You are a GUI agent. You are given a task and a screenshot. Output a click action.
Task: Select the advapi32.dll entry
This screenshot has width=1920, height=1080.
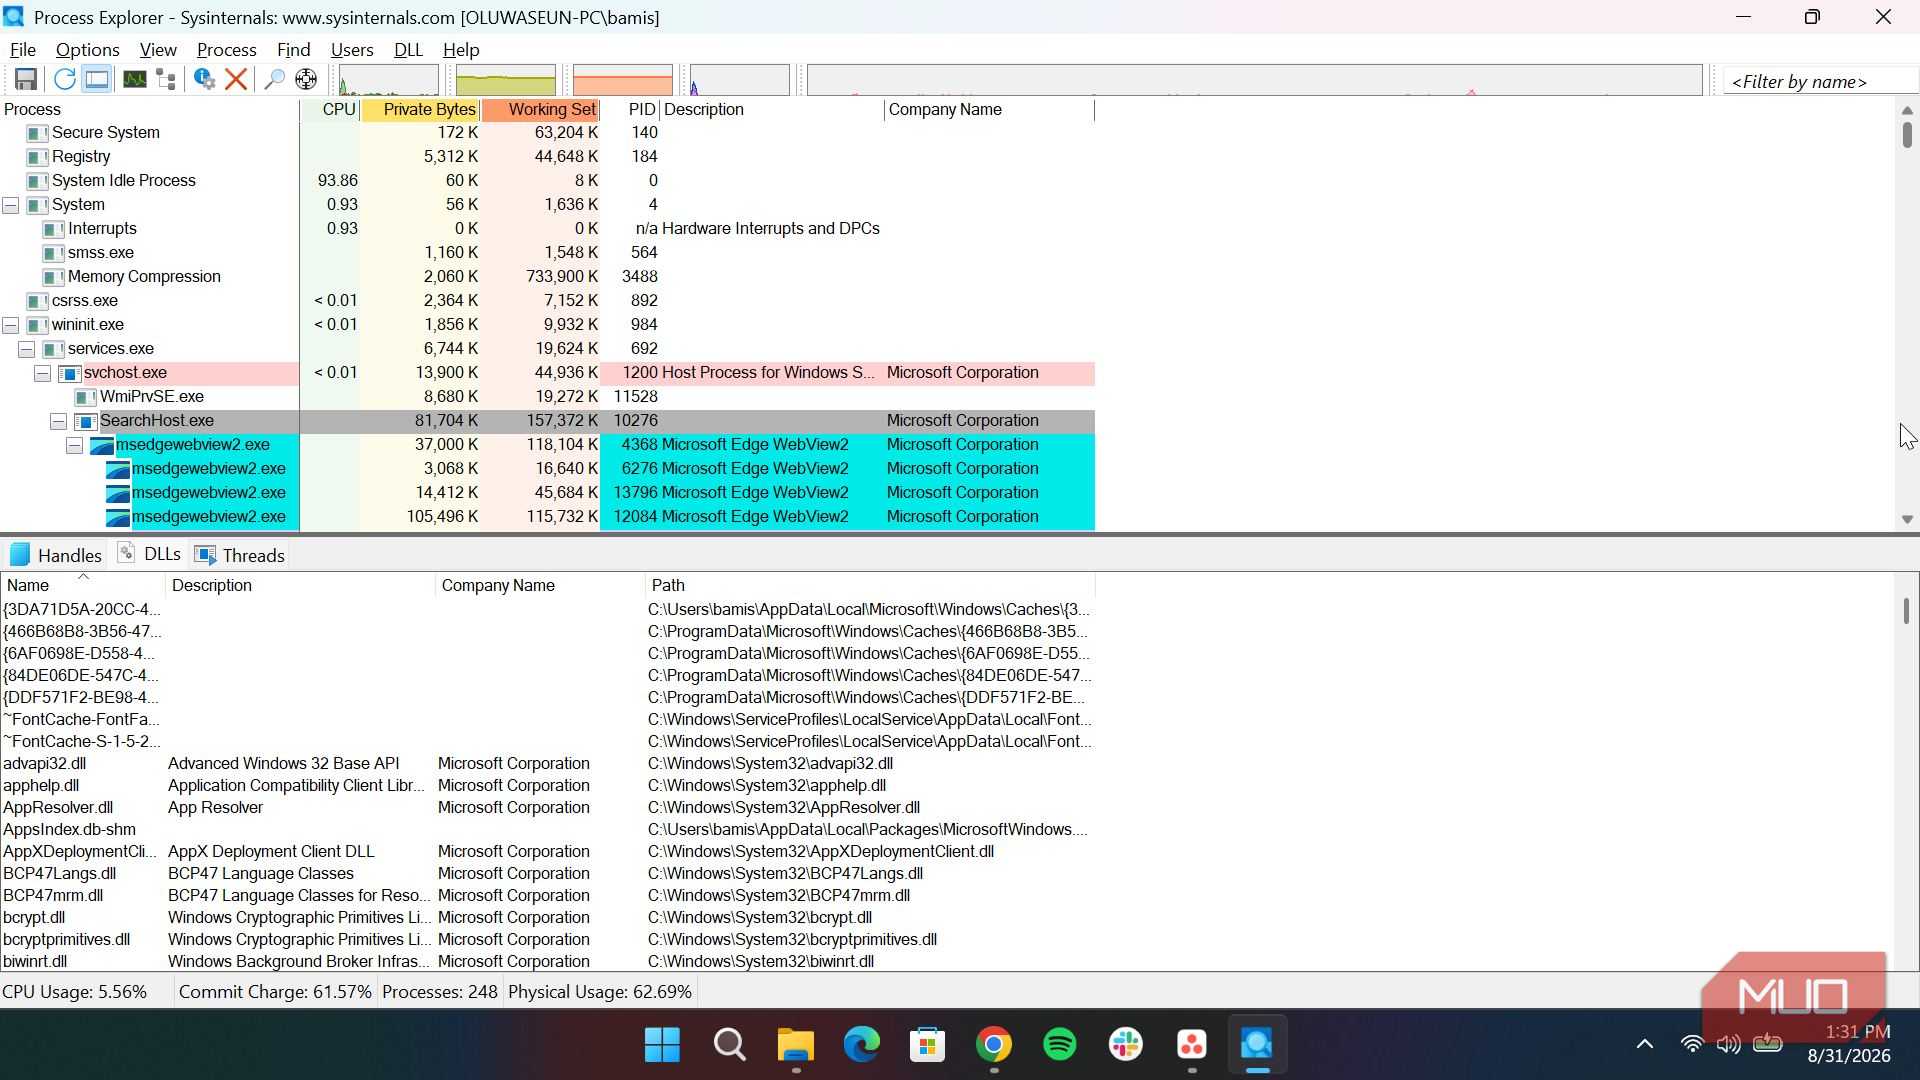547,764
